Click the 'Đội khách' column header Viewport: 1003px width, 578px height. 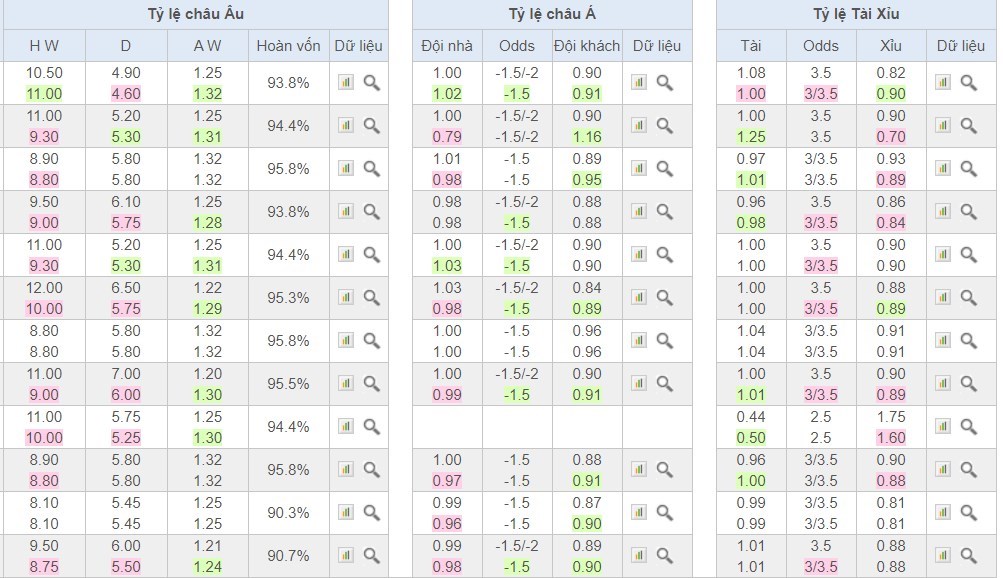pos(587,46)
